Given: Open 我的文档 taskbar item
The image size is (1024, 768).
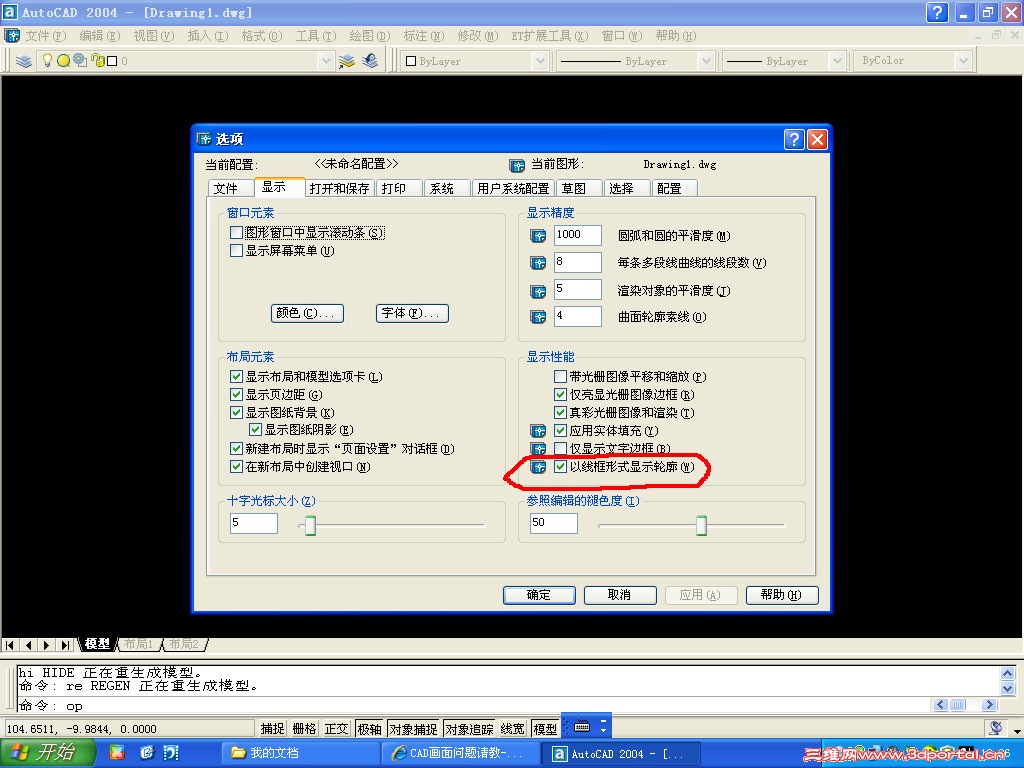Looking at the screenshot, I should tap(300, 753).
